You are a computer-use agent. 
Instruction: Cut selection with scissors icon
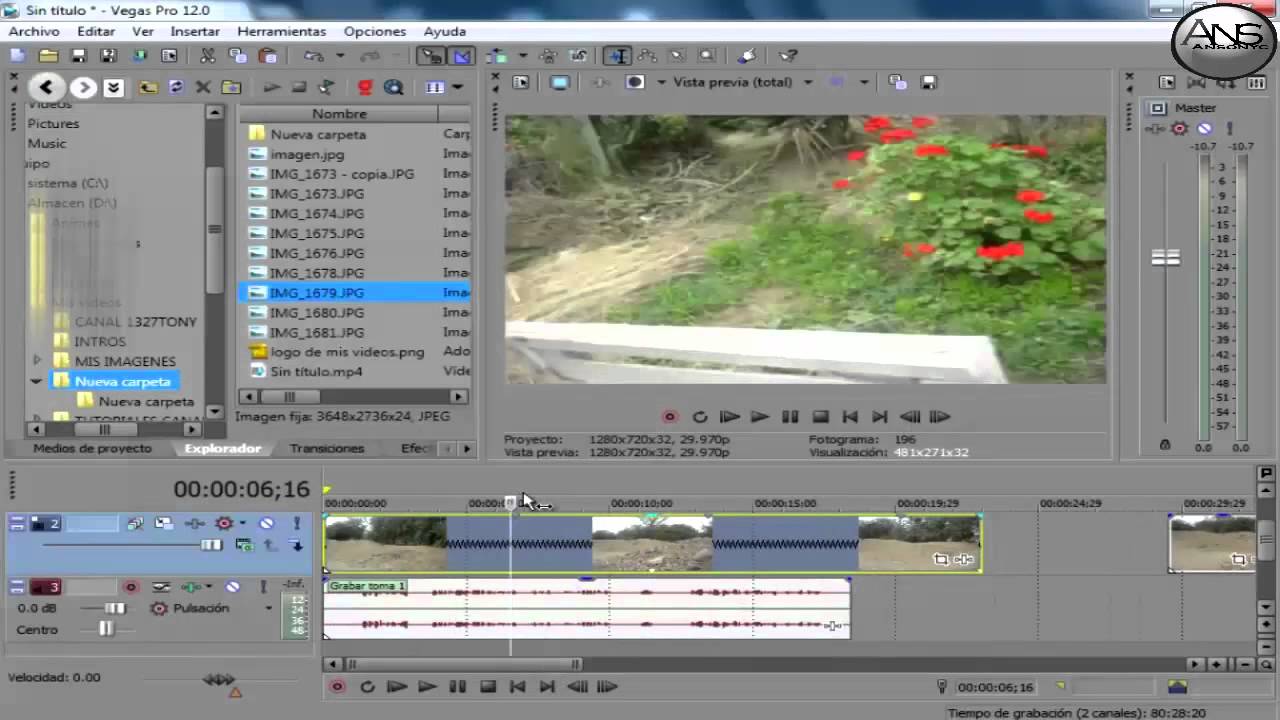pos(207,56)
